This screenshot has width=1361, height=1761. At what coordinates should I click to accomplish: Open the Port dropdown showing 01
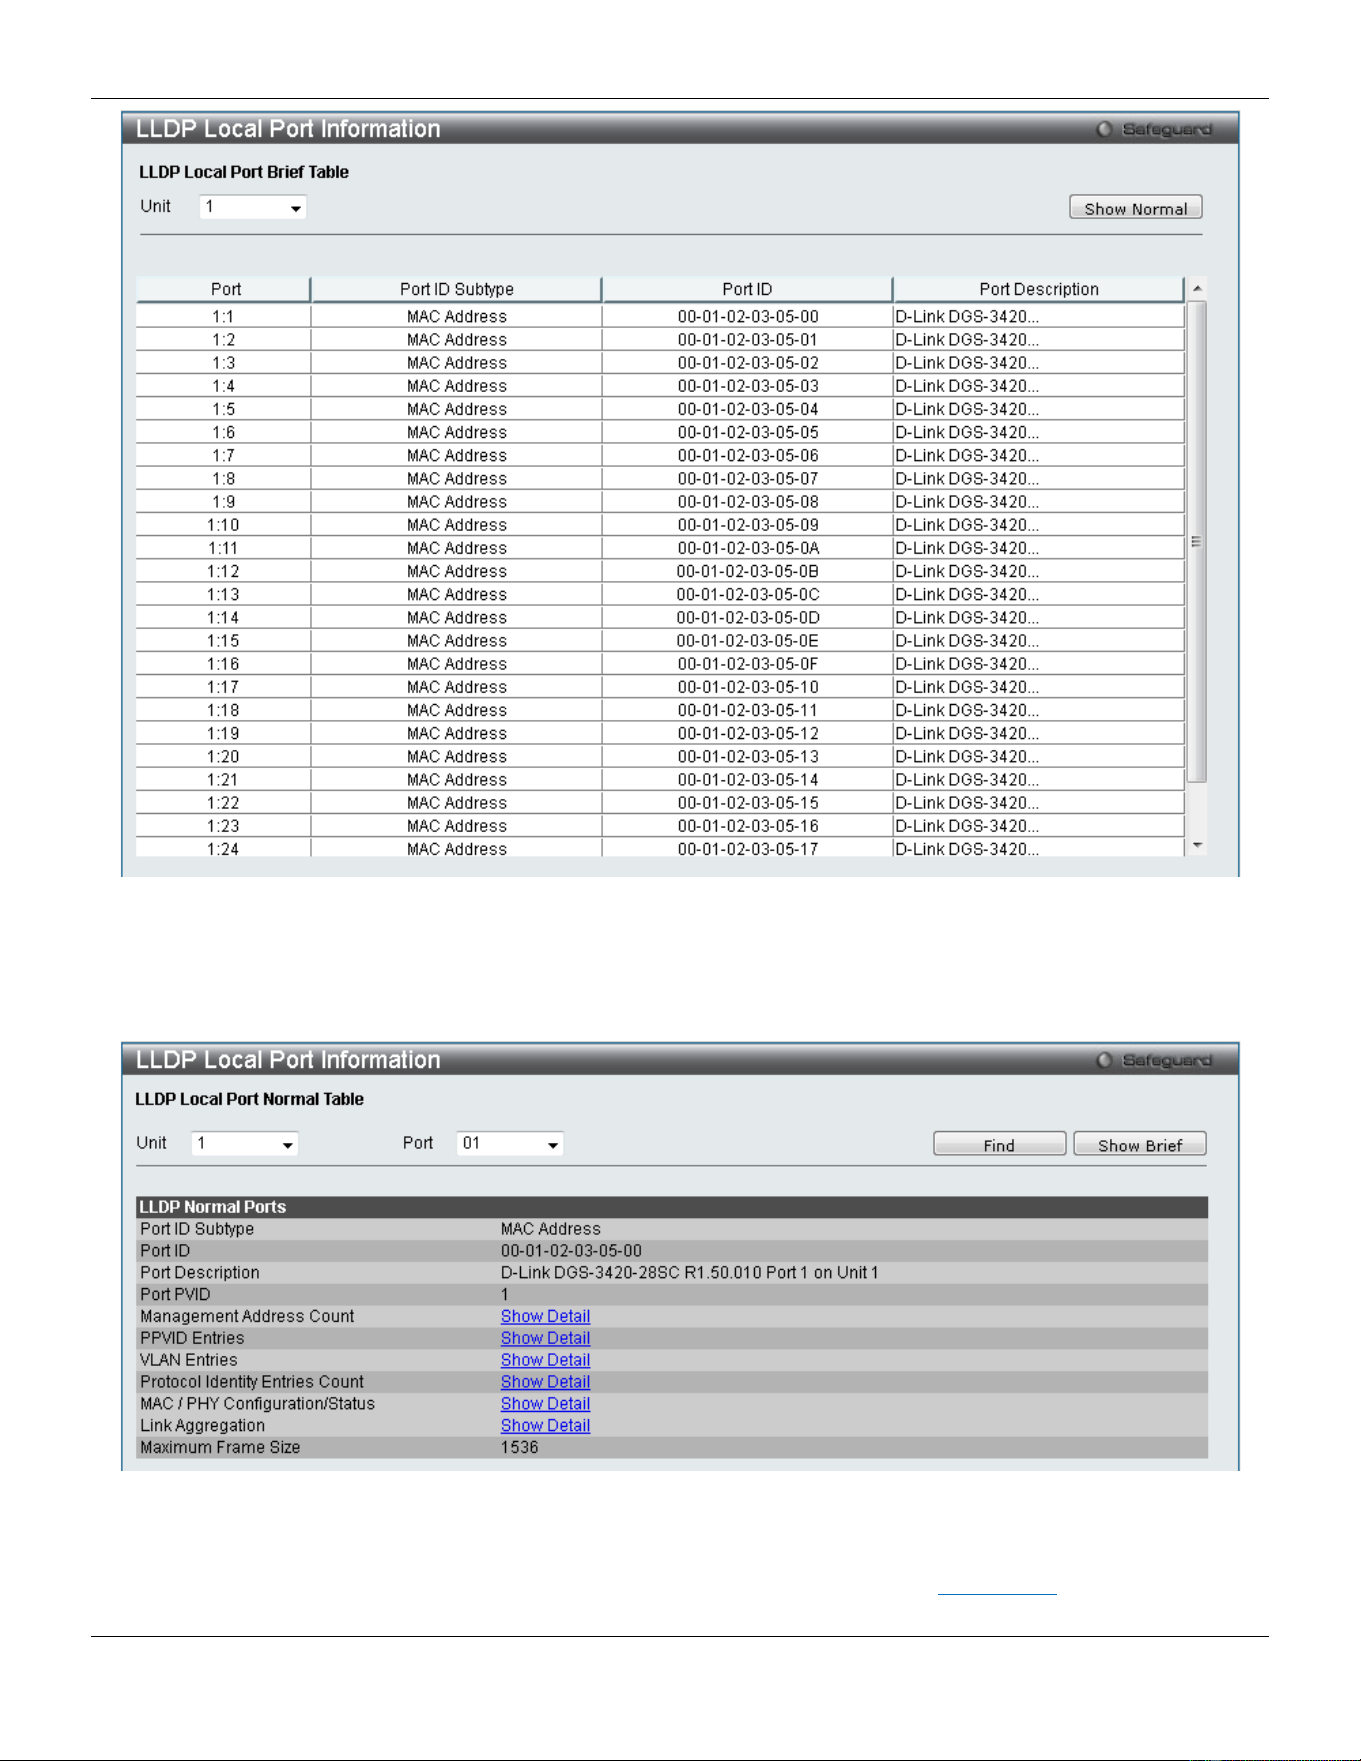pyautogui.click(x=510, y=1143)
